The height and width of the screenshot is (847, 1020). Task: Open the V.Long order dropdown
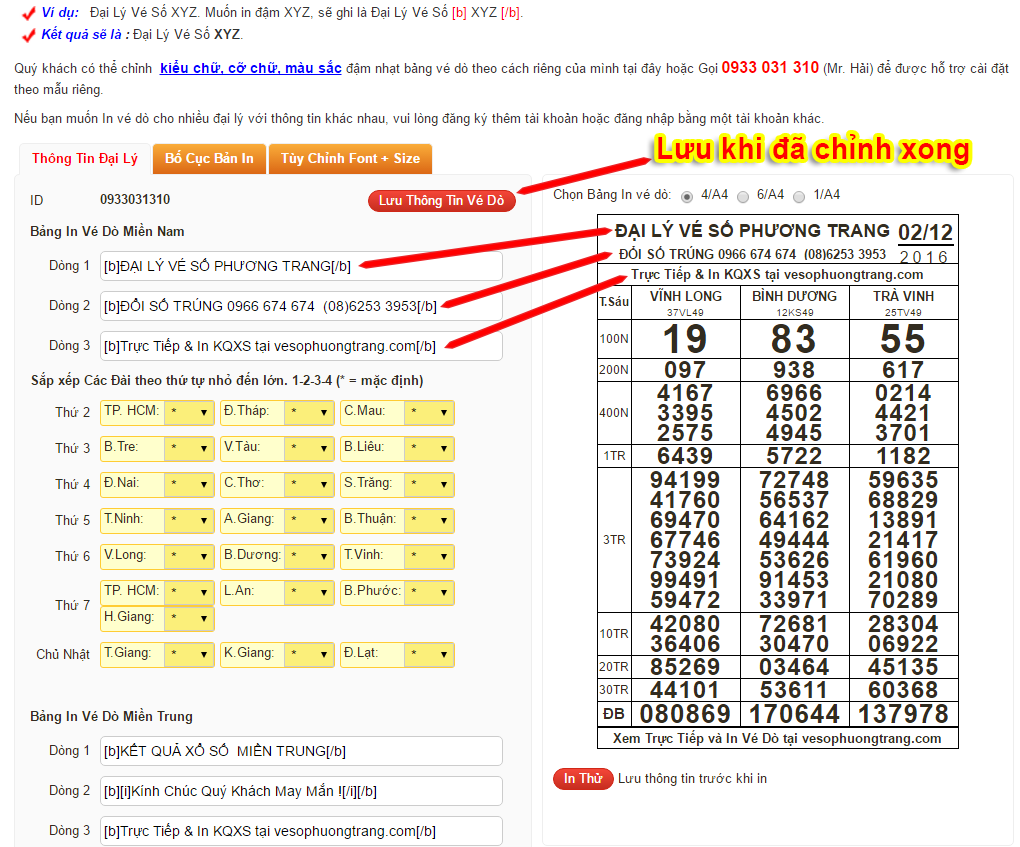[188, 557]
